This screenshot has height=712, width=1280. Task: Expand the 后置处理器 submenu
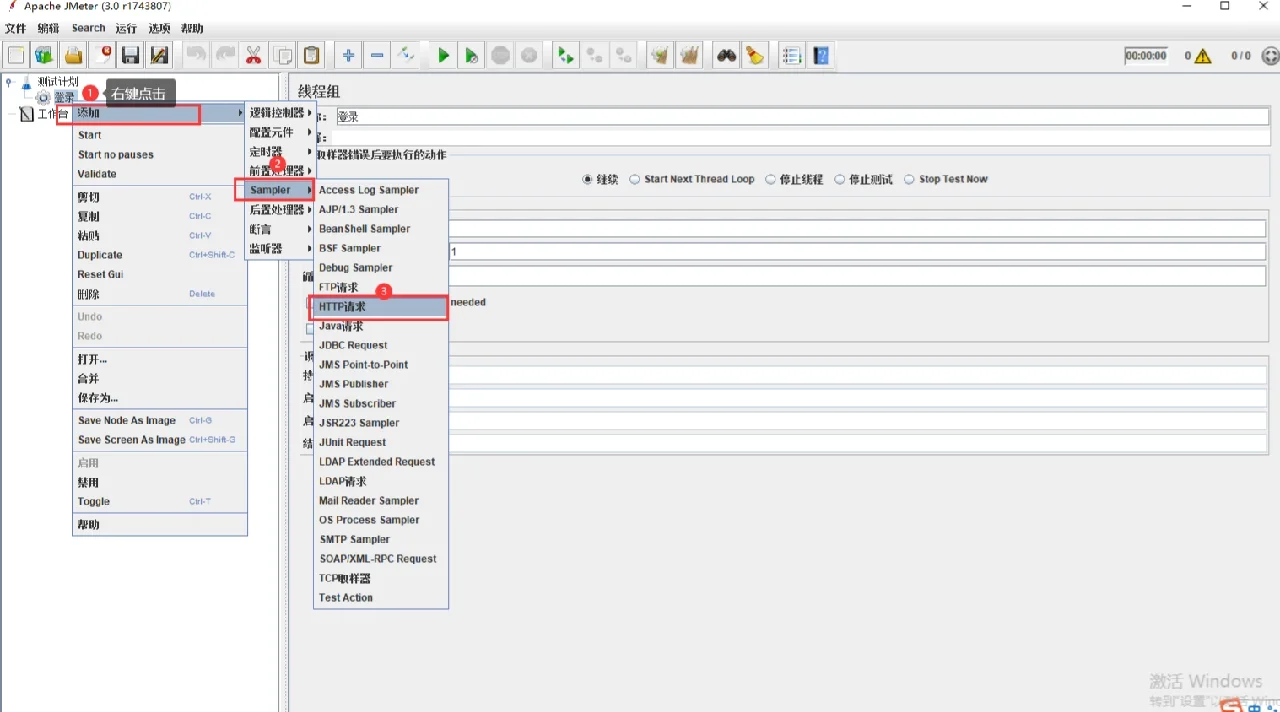(x=281, y=210)
